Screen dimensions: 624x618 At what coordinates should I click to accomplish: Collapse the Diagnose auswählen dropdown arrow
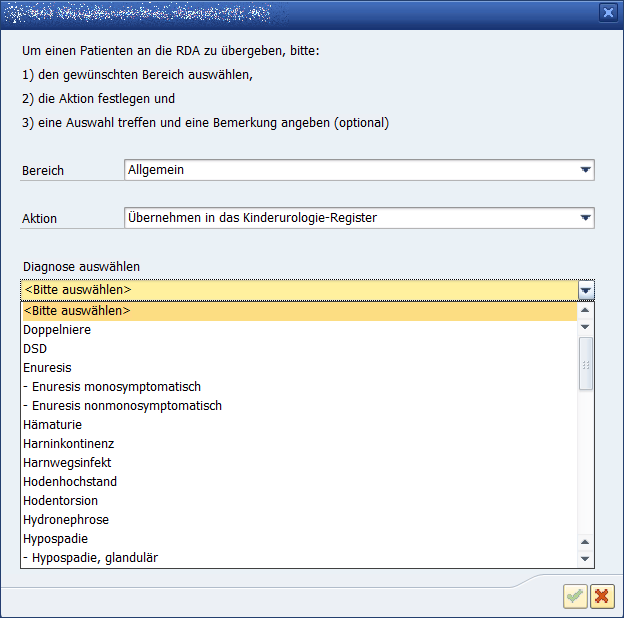click(x=586, y=290)
